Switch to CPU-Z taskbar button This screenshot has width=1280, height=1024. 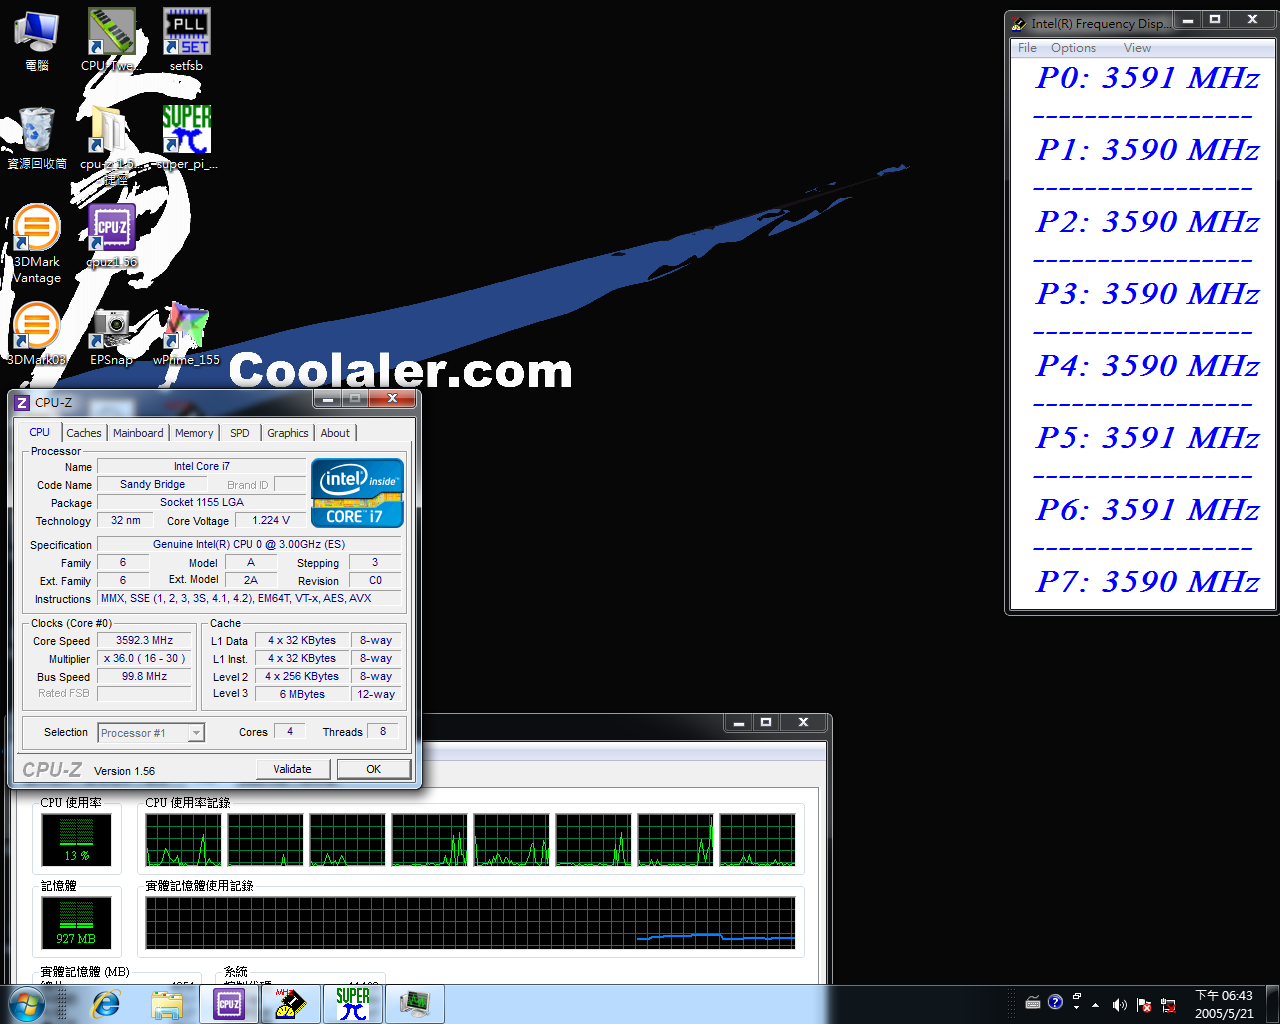click(x=229, y=1004)
